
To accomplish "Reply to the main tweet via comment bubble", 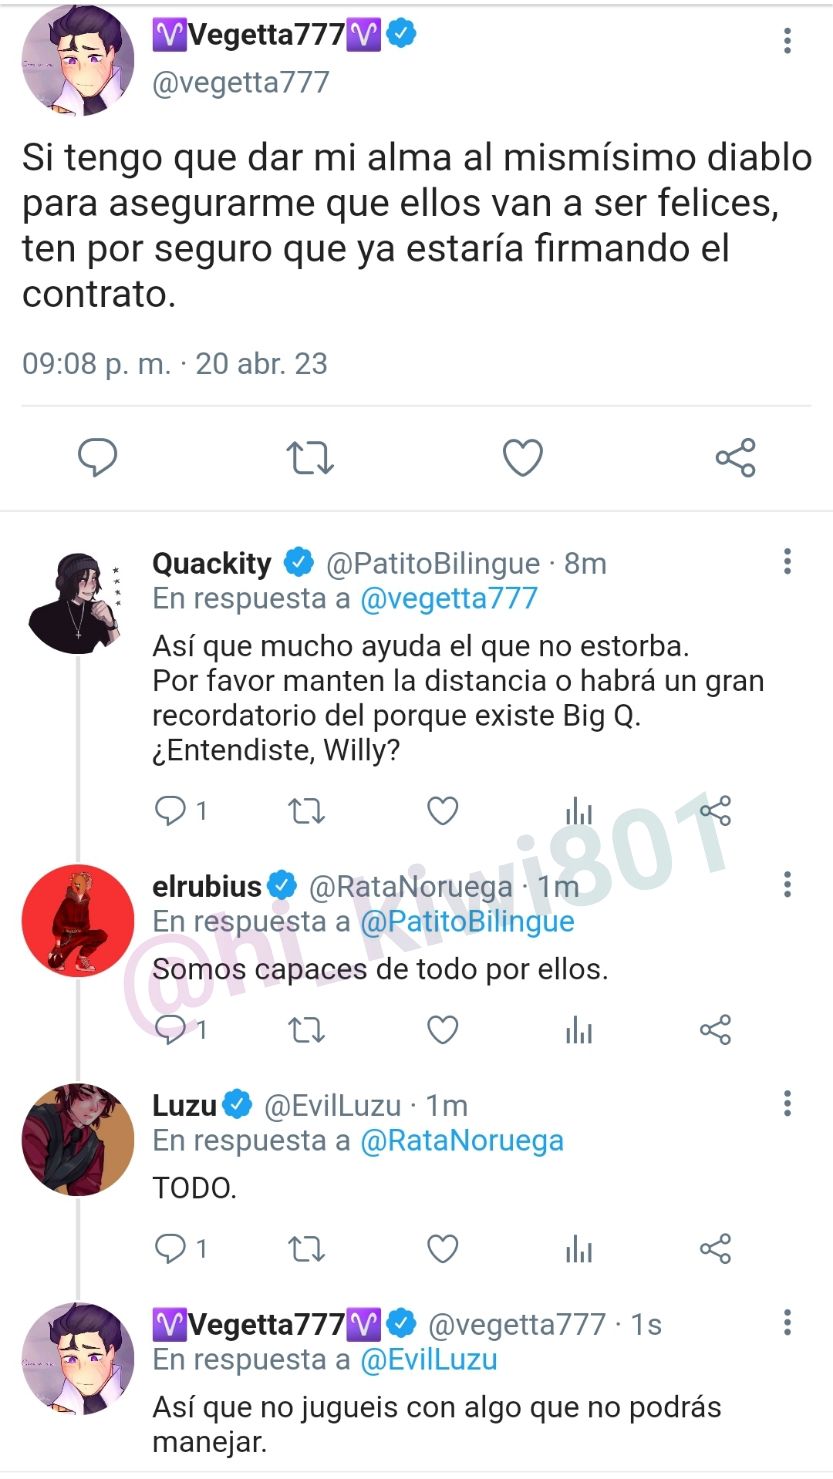I will (x=98, y=458).
